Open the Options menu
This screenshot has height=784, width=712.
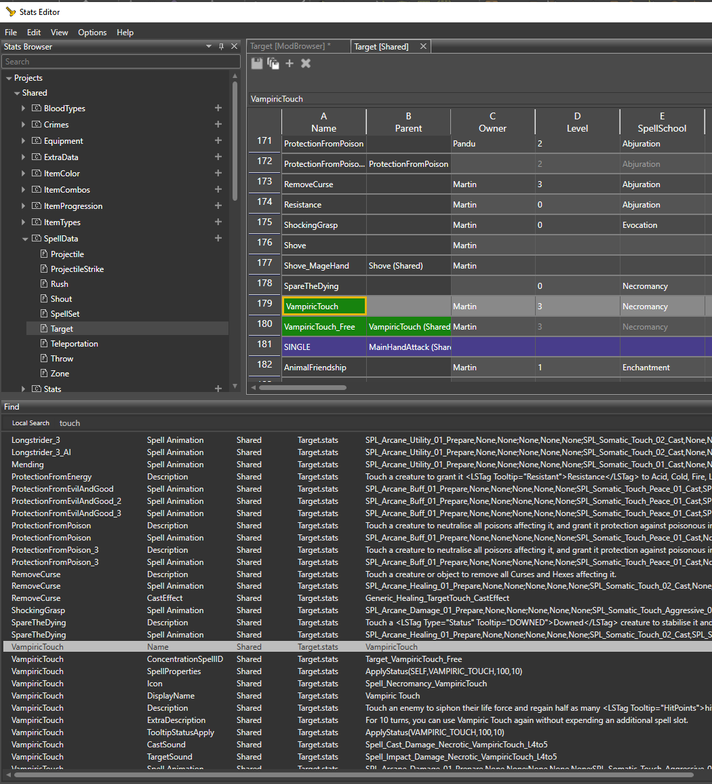[x=92, y=32]
